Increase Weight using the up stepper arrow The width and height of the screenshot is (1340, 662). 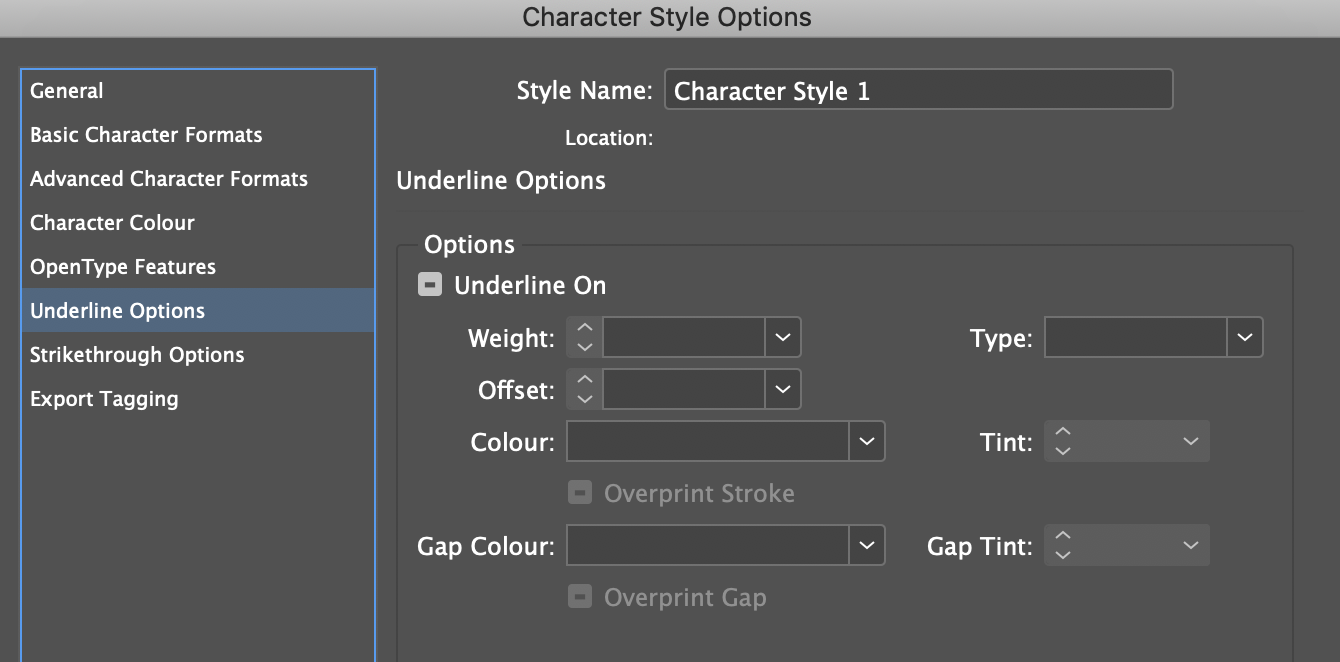(584, 329)
